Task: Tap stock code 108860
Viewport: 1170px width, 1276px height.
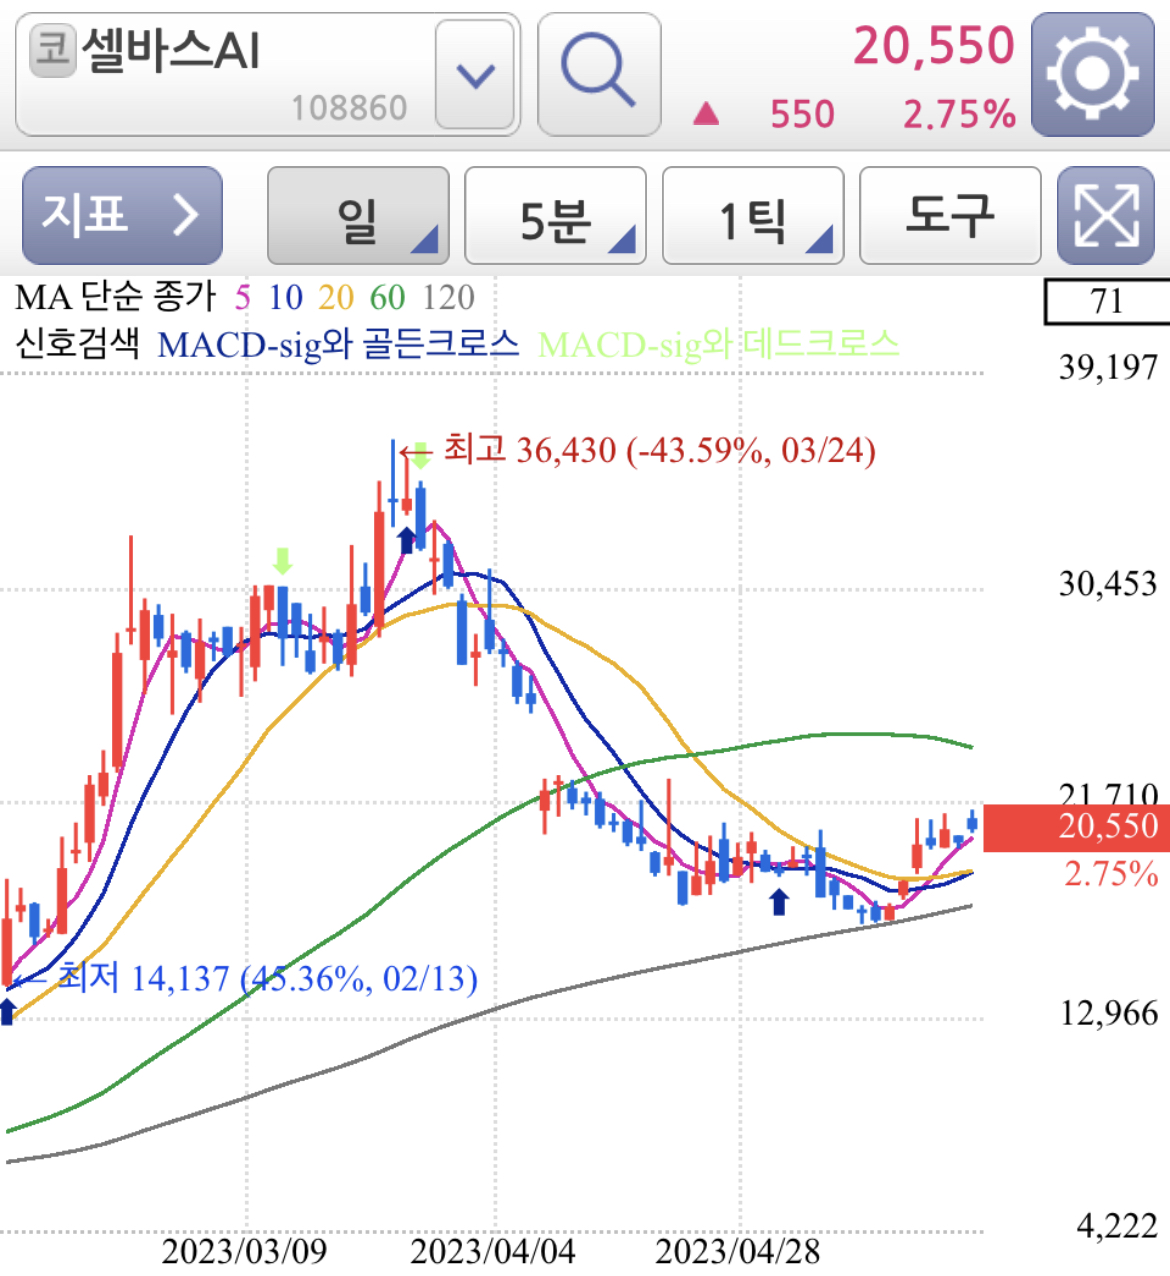Action: [349, 107]
